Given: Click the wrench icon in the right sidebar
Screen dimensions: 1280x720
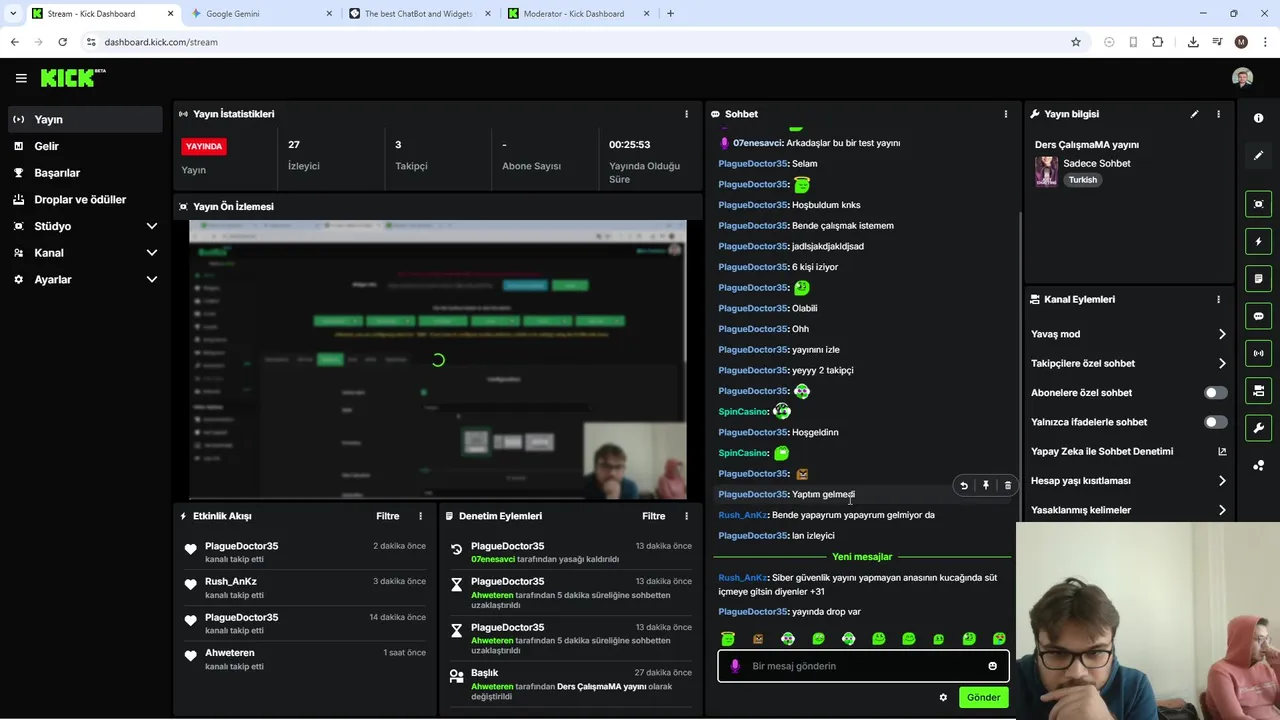Looking at the screenshot, I should (x=1258, y=428).
